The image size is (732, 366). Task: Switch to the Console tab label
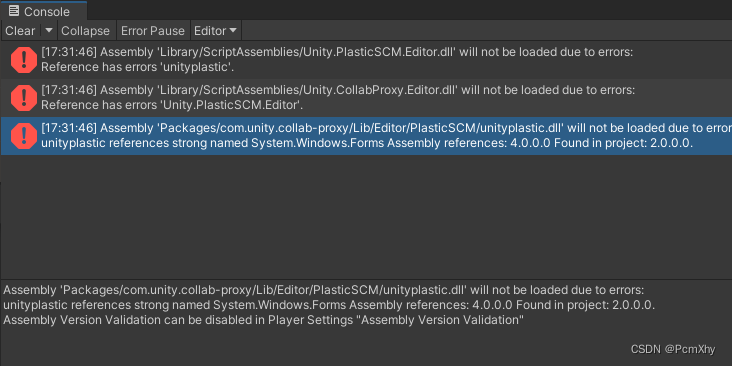(47, 12)
